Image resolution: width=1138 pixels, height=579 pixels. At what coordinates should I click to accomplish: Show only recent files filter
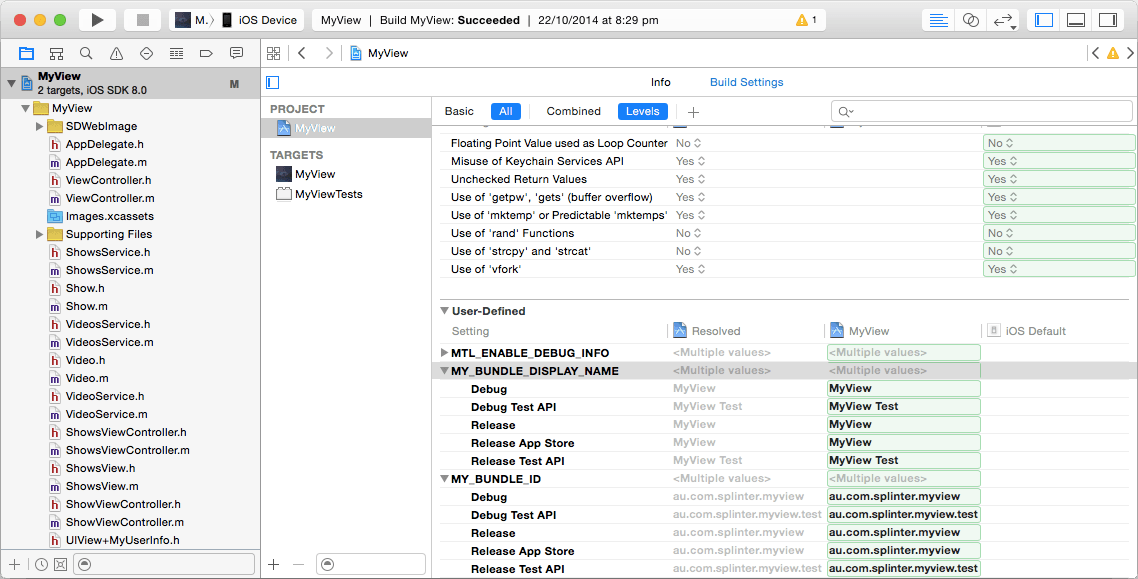pyautogui.click(x=41, y=564)
